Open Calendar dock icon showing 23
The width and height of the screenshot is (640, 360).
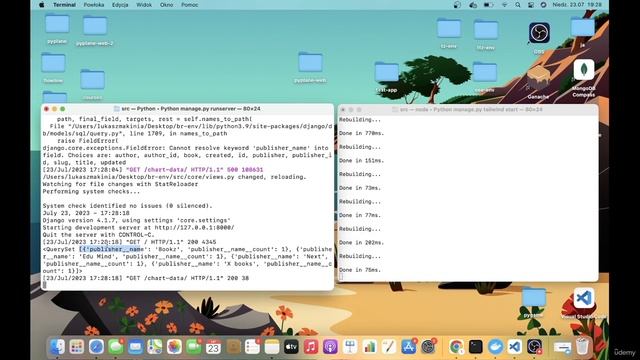coord(213,347)
